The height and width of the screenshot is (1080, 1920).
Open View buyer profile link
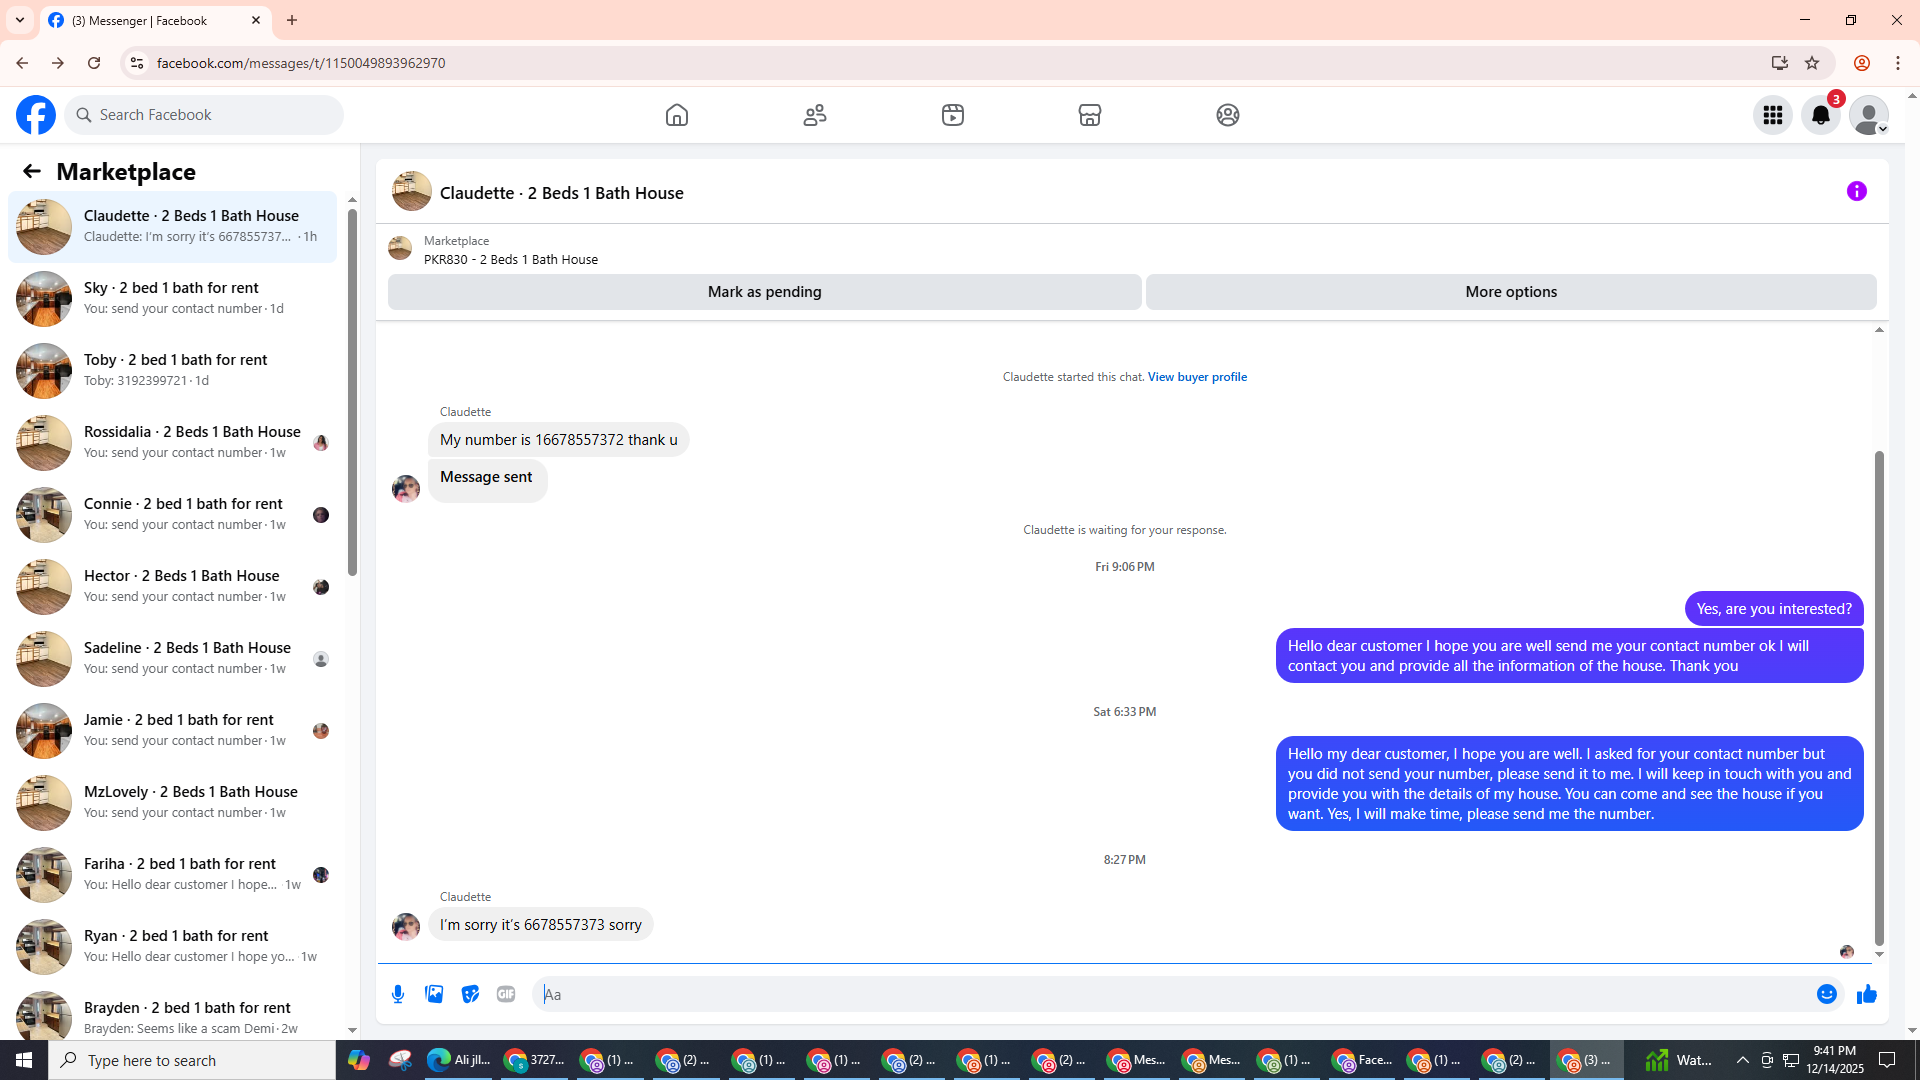click(x=1196, y=377)
